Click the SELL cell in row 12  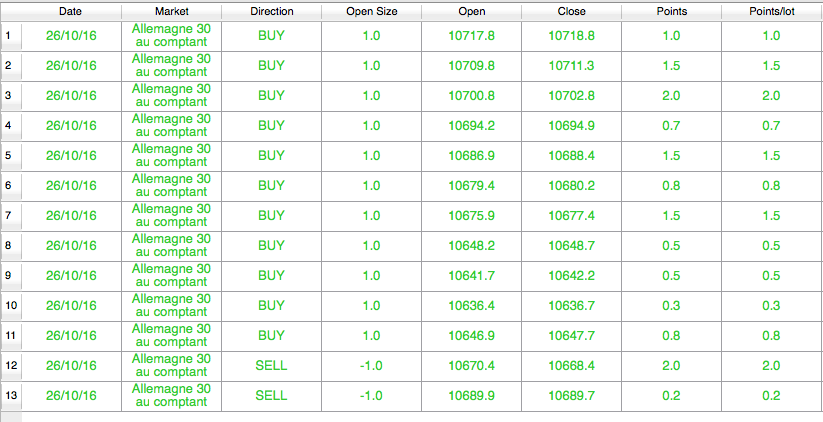[271, 366]
